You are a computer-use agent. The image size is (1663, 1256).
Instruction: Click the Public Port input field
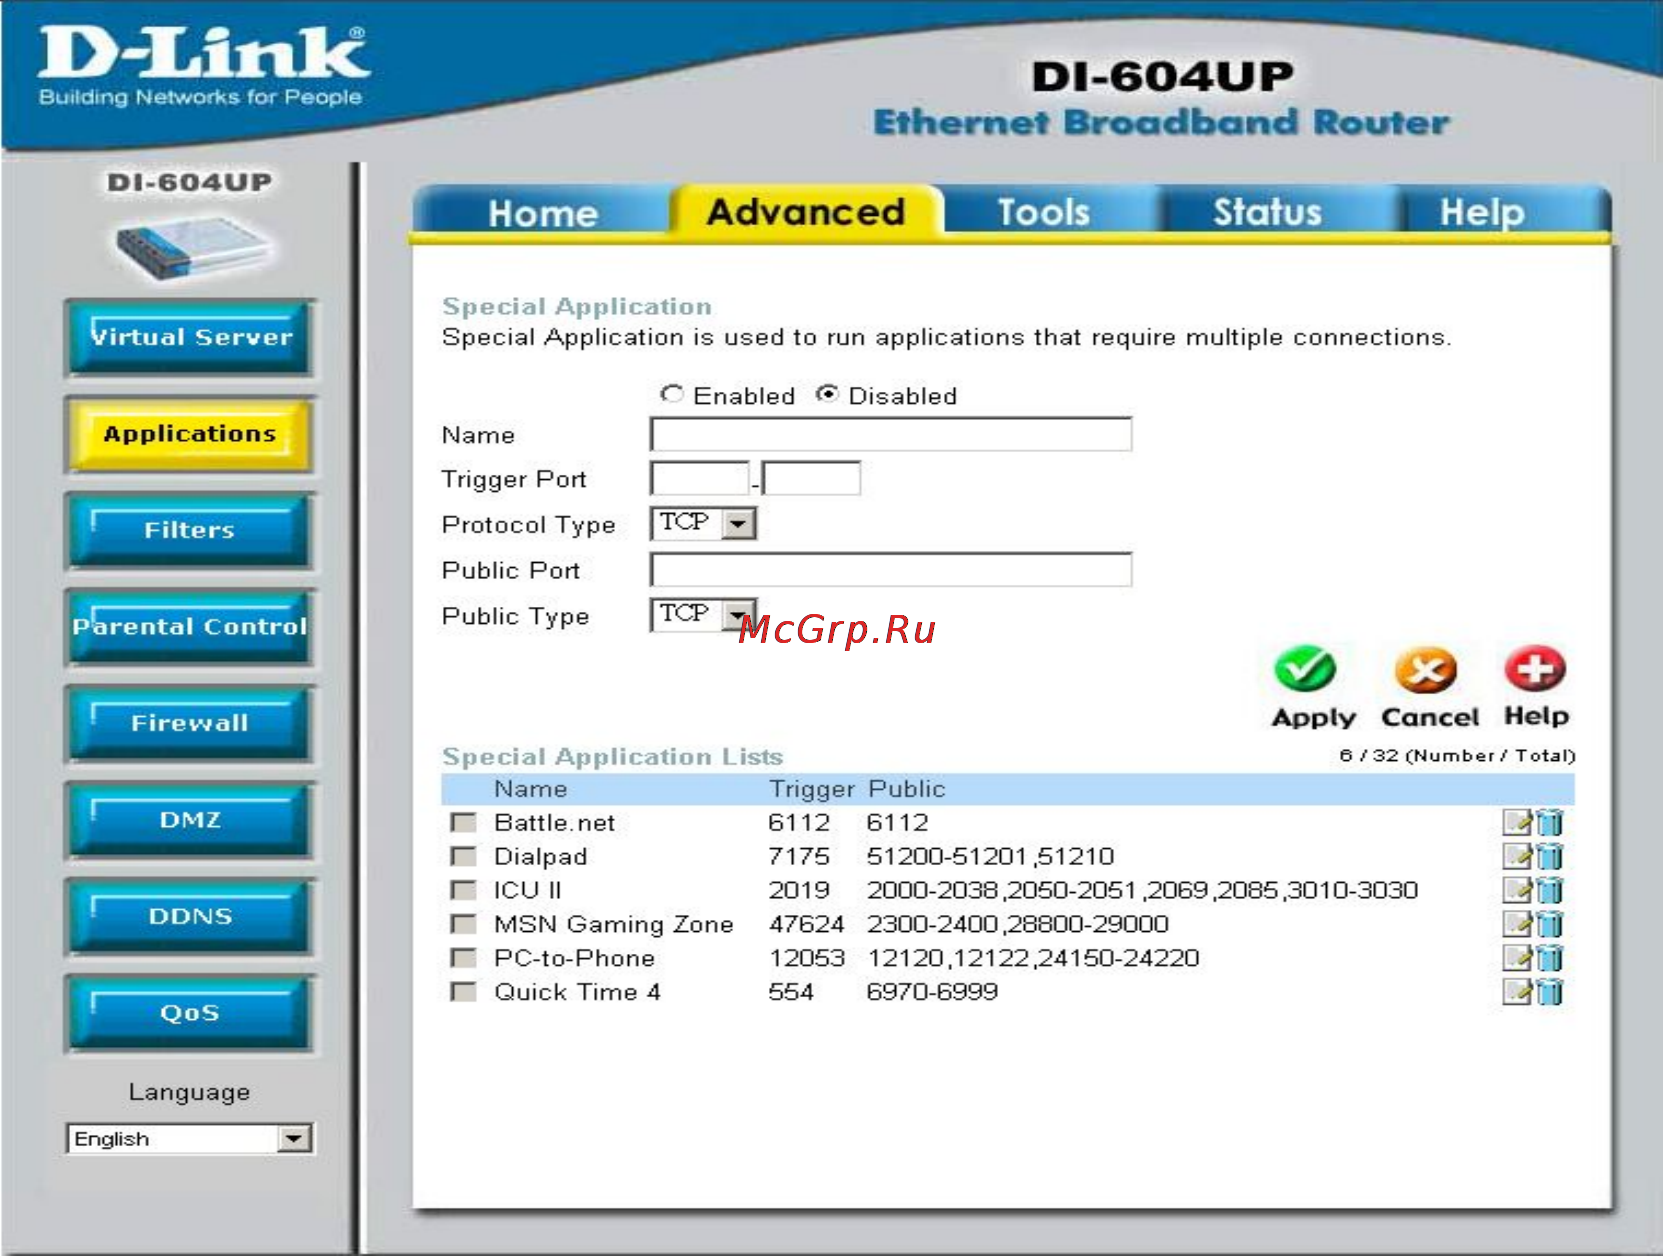[891, 570]
